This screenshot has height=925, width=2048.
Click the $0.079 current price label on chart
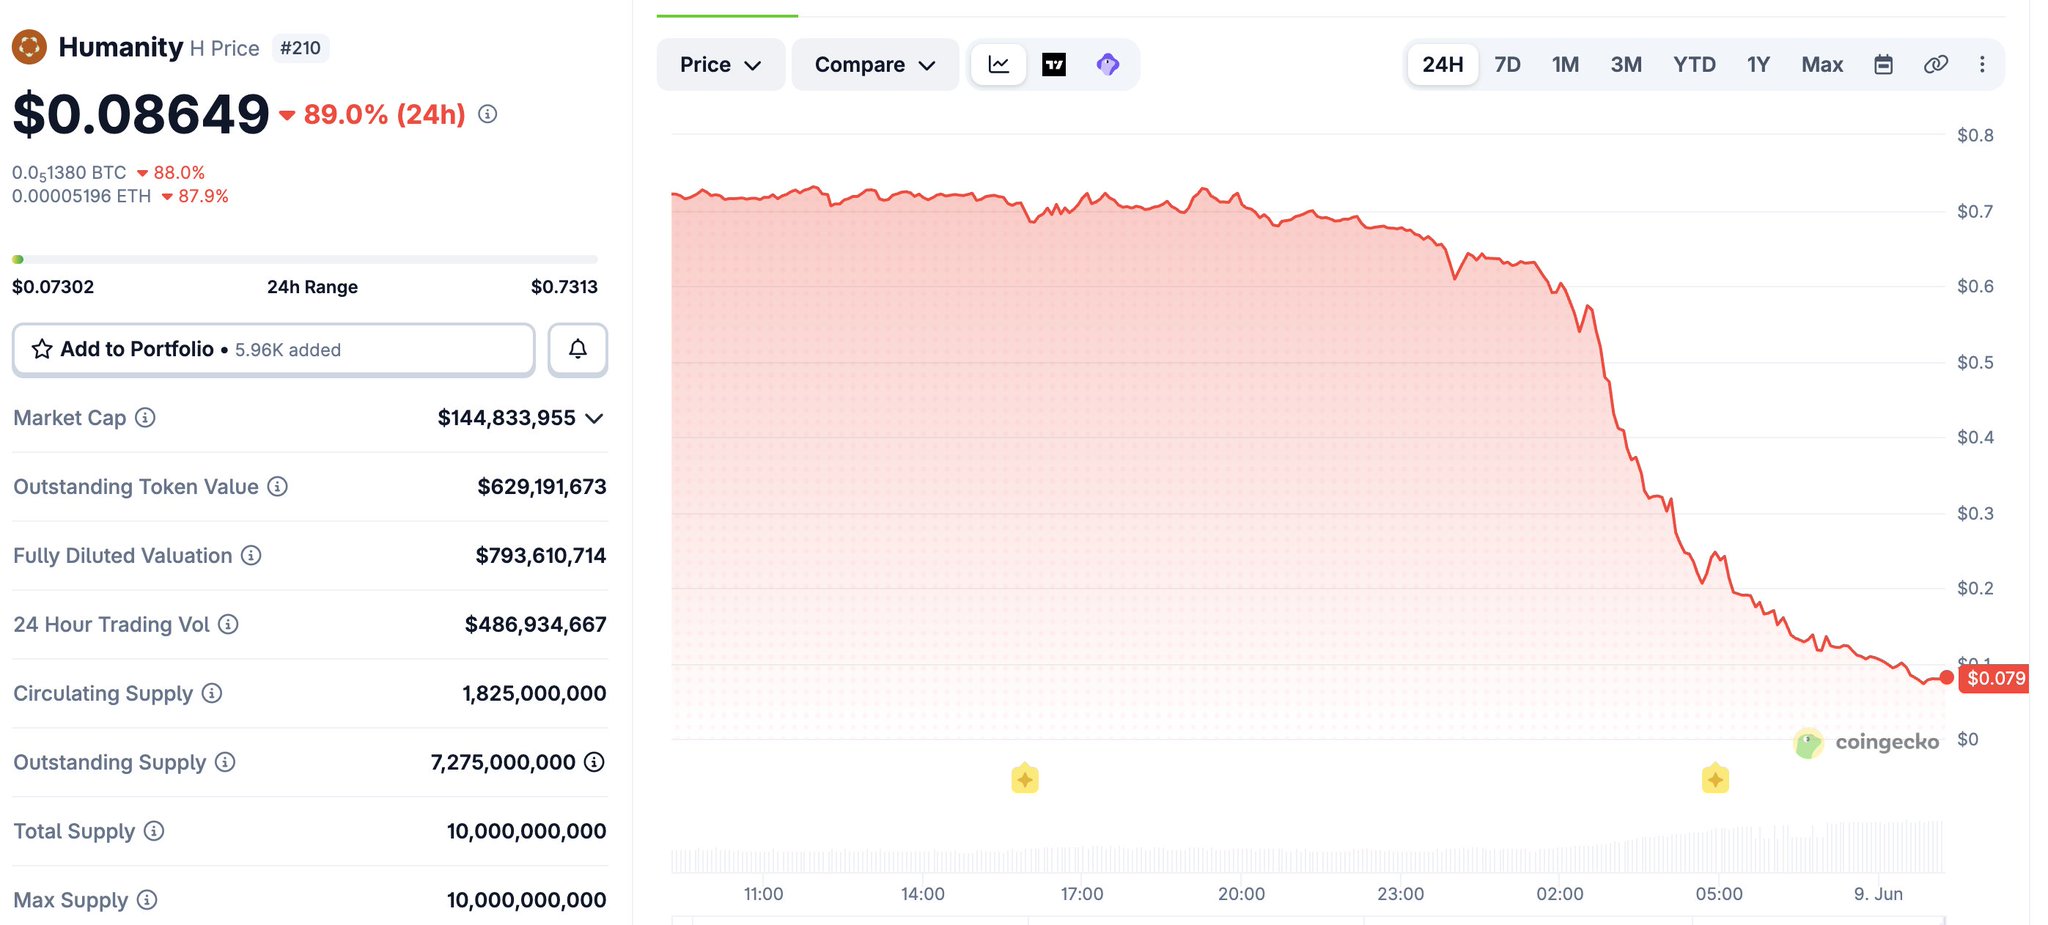pos(1995,678)
